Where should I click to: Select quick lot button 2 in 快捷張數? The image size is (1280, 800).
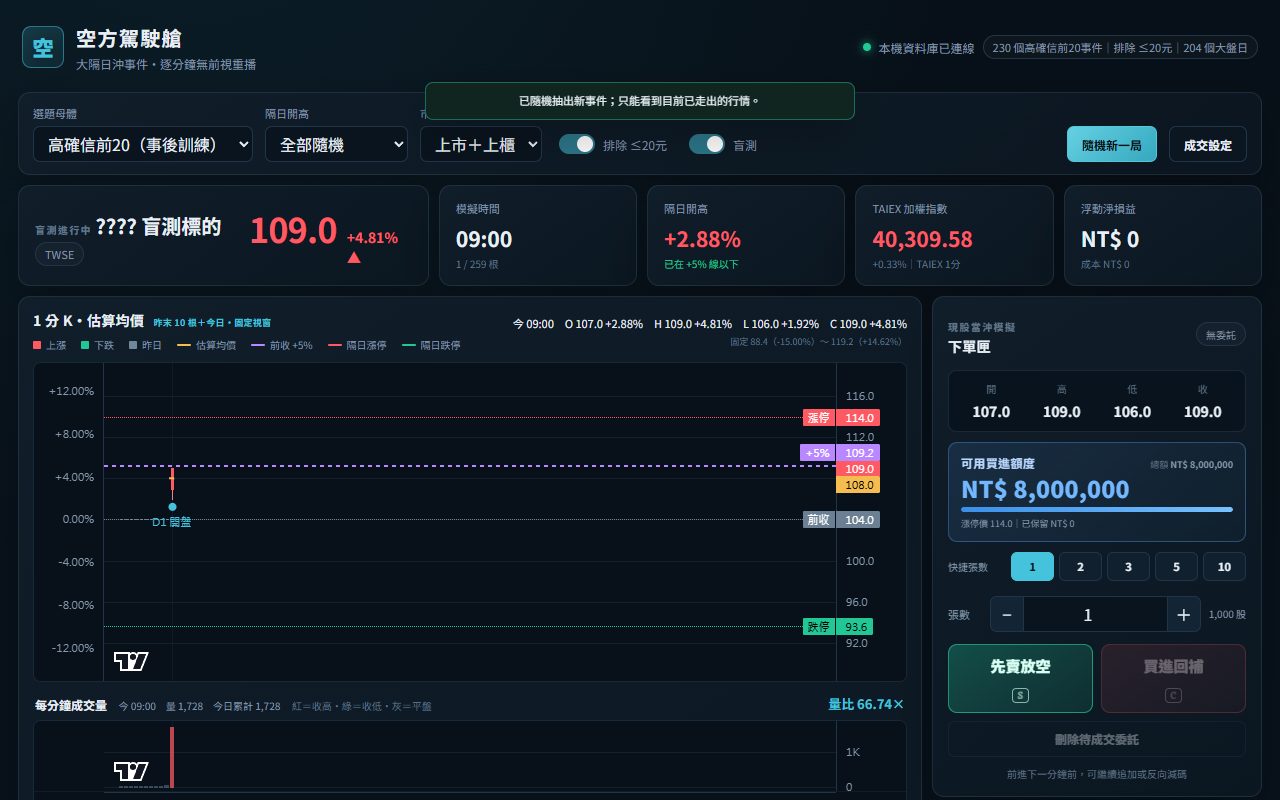tap(1080, 567)
